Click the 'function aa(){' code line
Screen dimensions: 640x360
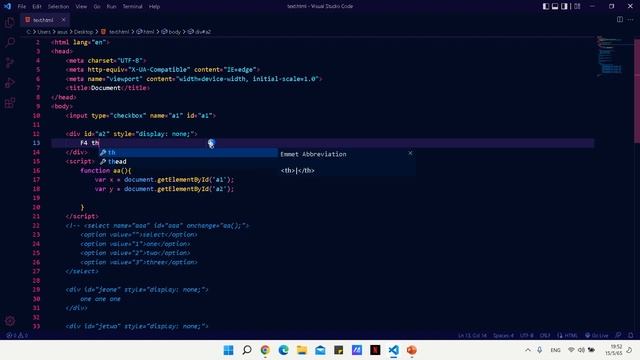(106, 171)
